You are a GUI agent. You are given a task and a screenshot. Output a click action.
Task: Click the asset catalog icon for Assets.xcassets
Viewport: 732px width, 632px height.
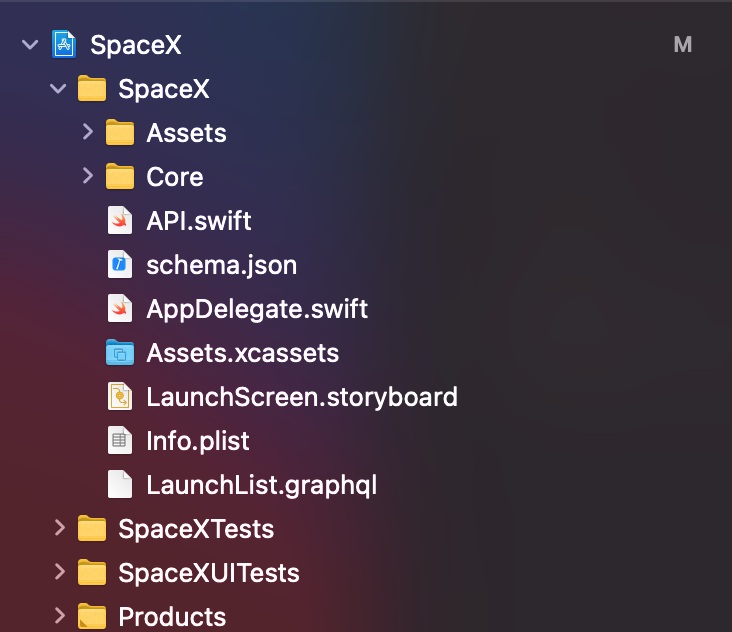pos(120,353)
